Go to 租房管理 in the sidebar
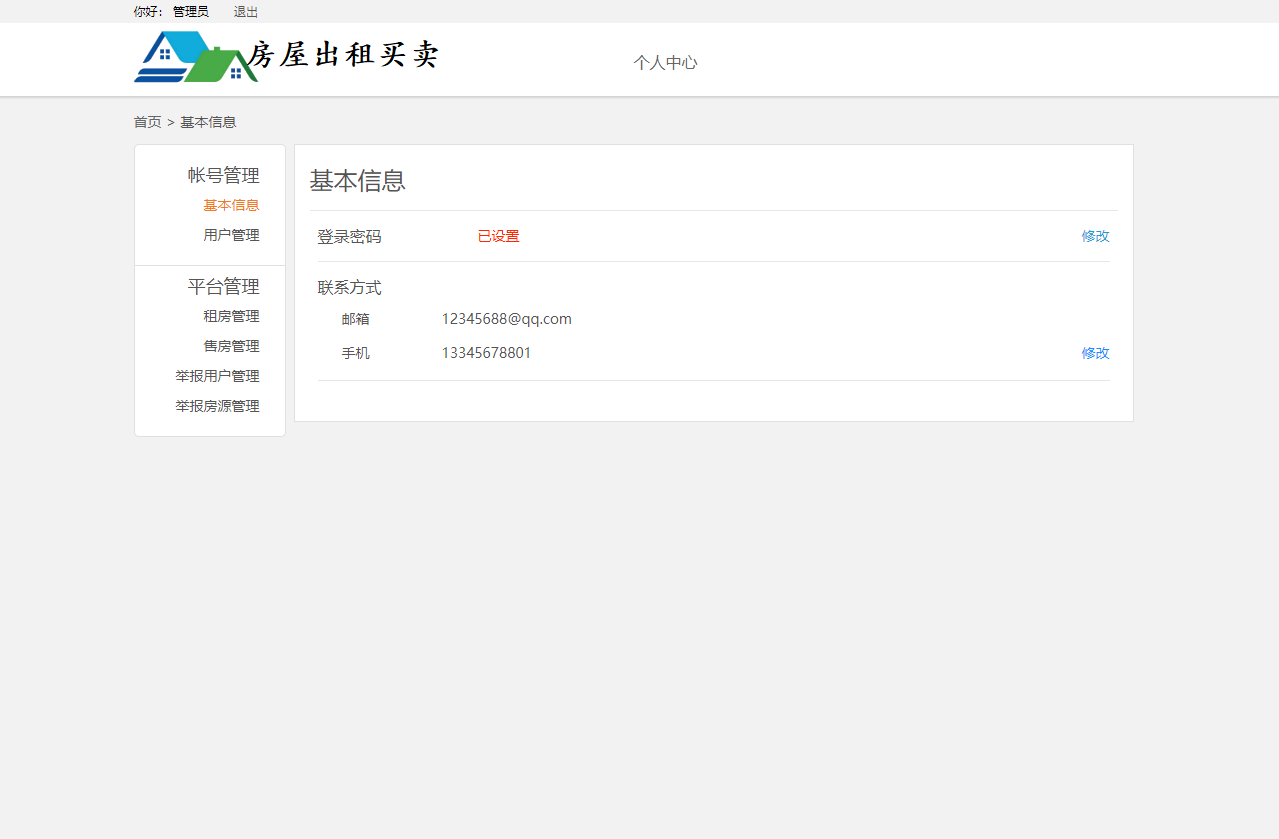The image size is (1279, 839). pos(231,315)
